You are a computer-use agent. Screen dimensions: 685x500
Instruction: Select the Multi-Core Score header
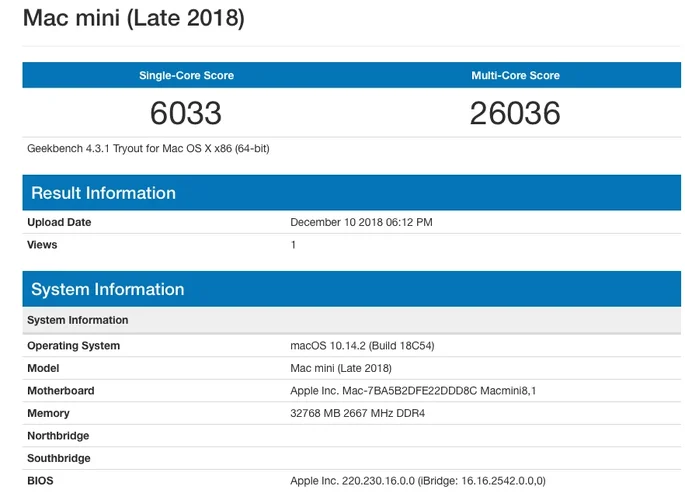tap(515, 75)
